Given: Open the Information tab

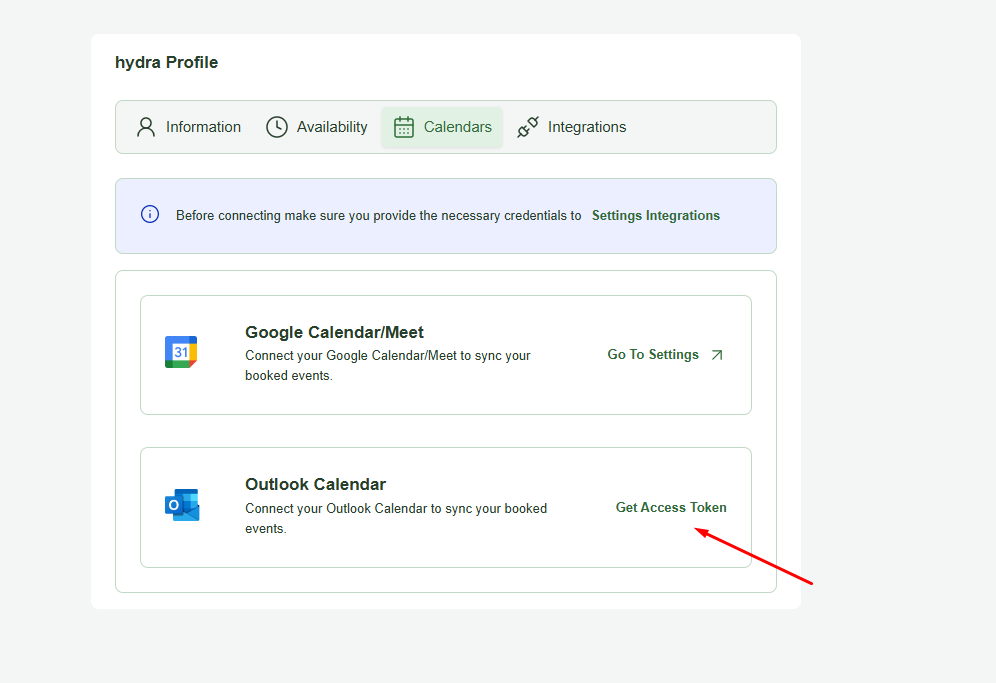Looking at the screenshot, I should coord(189,127).
